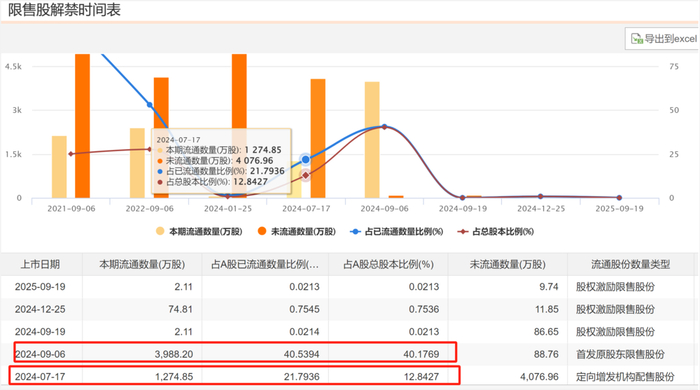This screenshot has width=700, height=390.
Task: Click the 2025-09-19 x-axis date label
Action: pyautogui.click(x=620, y=208)
